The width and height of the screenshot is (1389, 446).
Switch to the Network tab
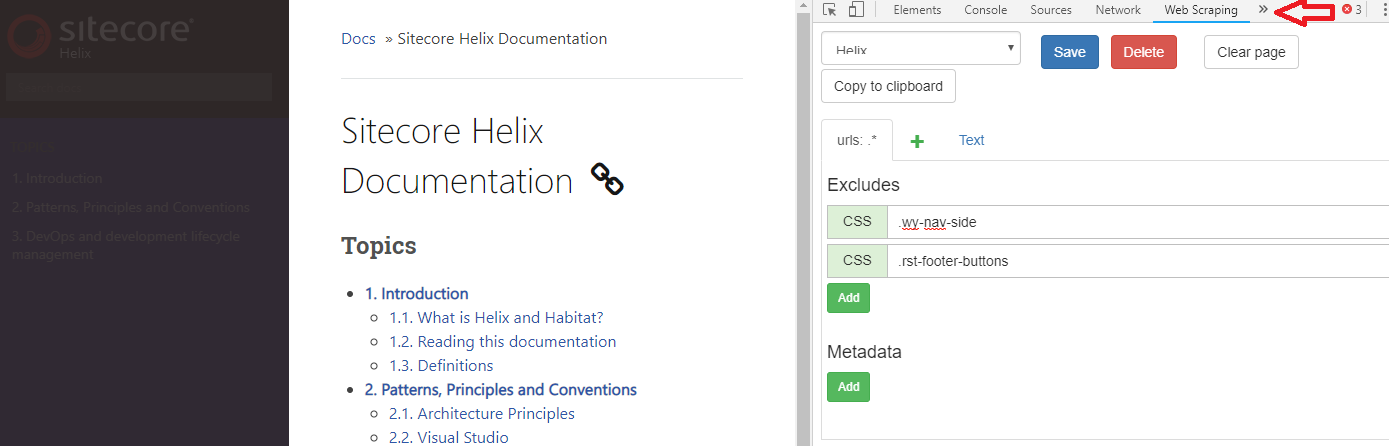1118,10
